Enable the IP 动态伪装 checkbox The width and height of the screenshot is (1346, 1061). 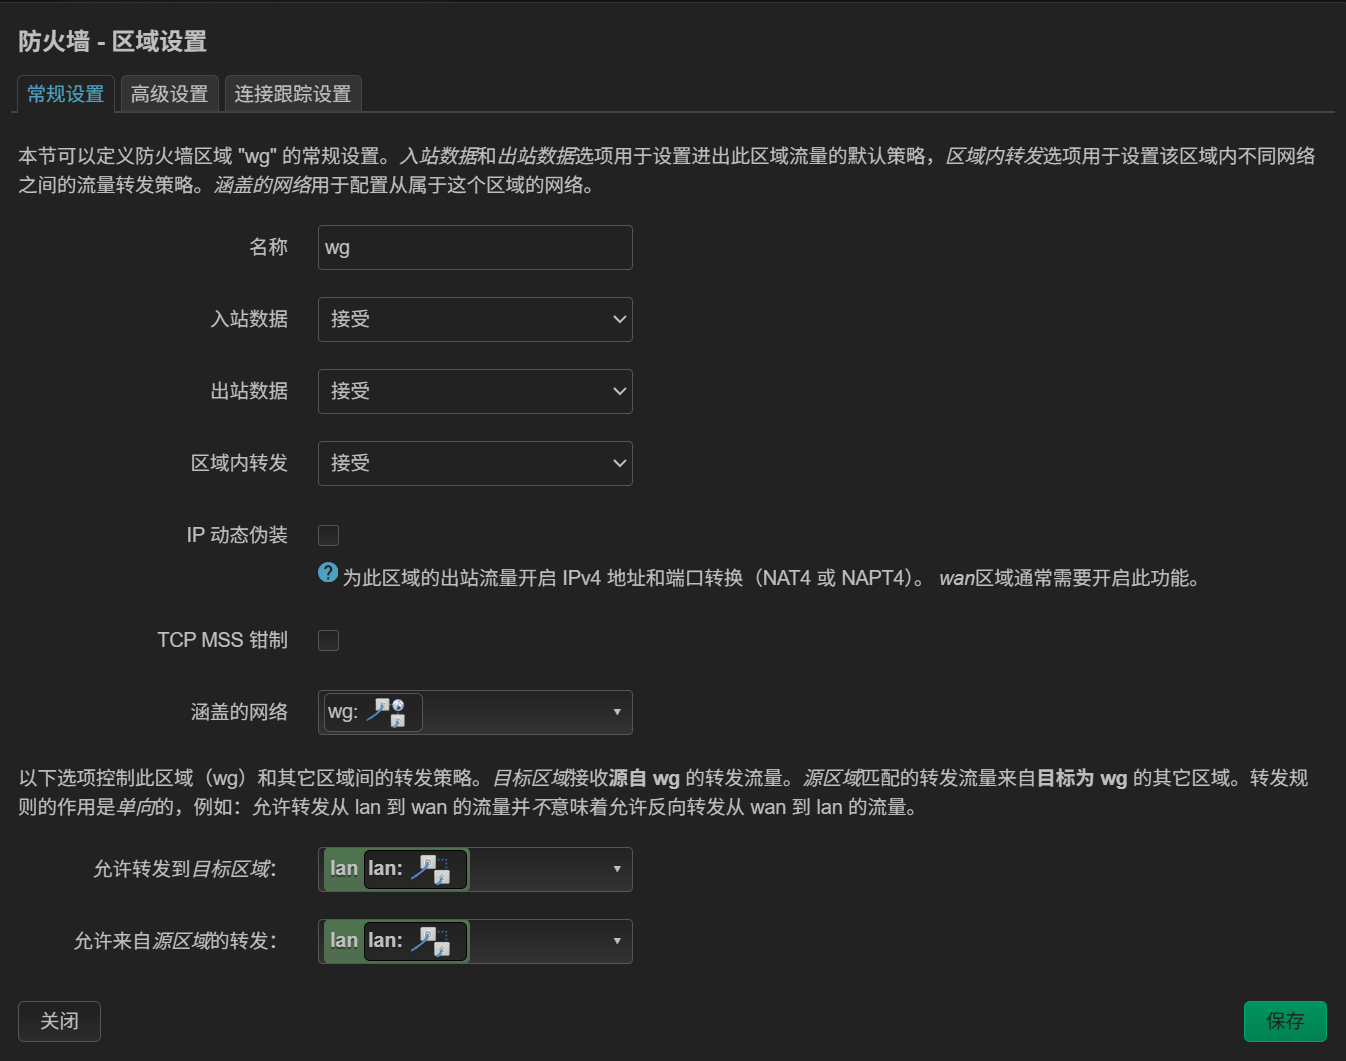(328, 535)
